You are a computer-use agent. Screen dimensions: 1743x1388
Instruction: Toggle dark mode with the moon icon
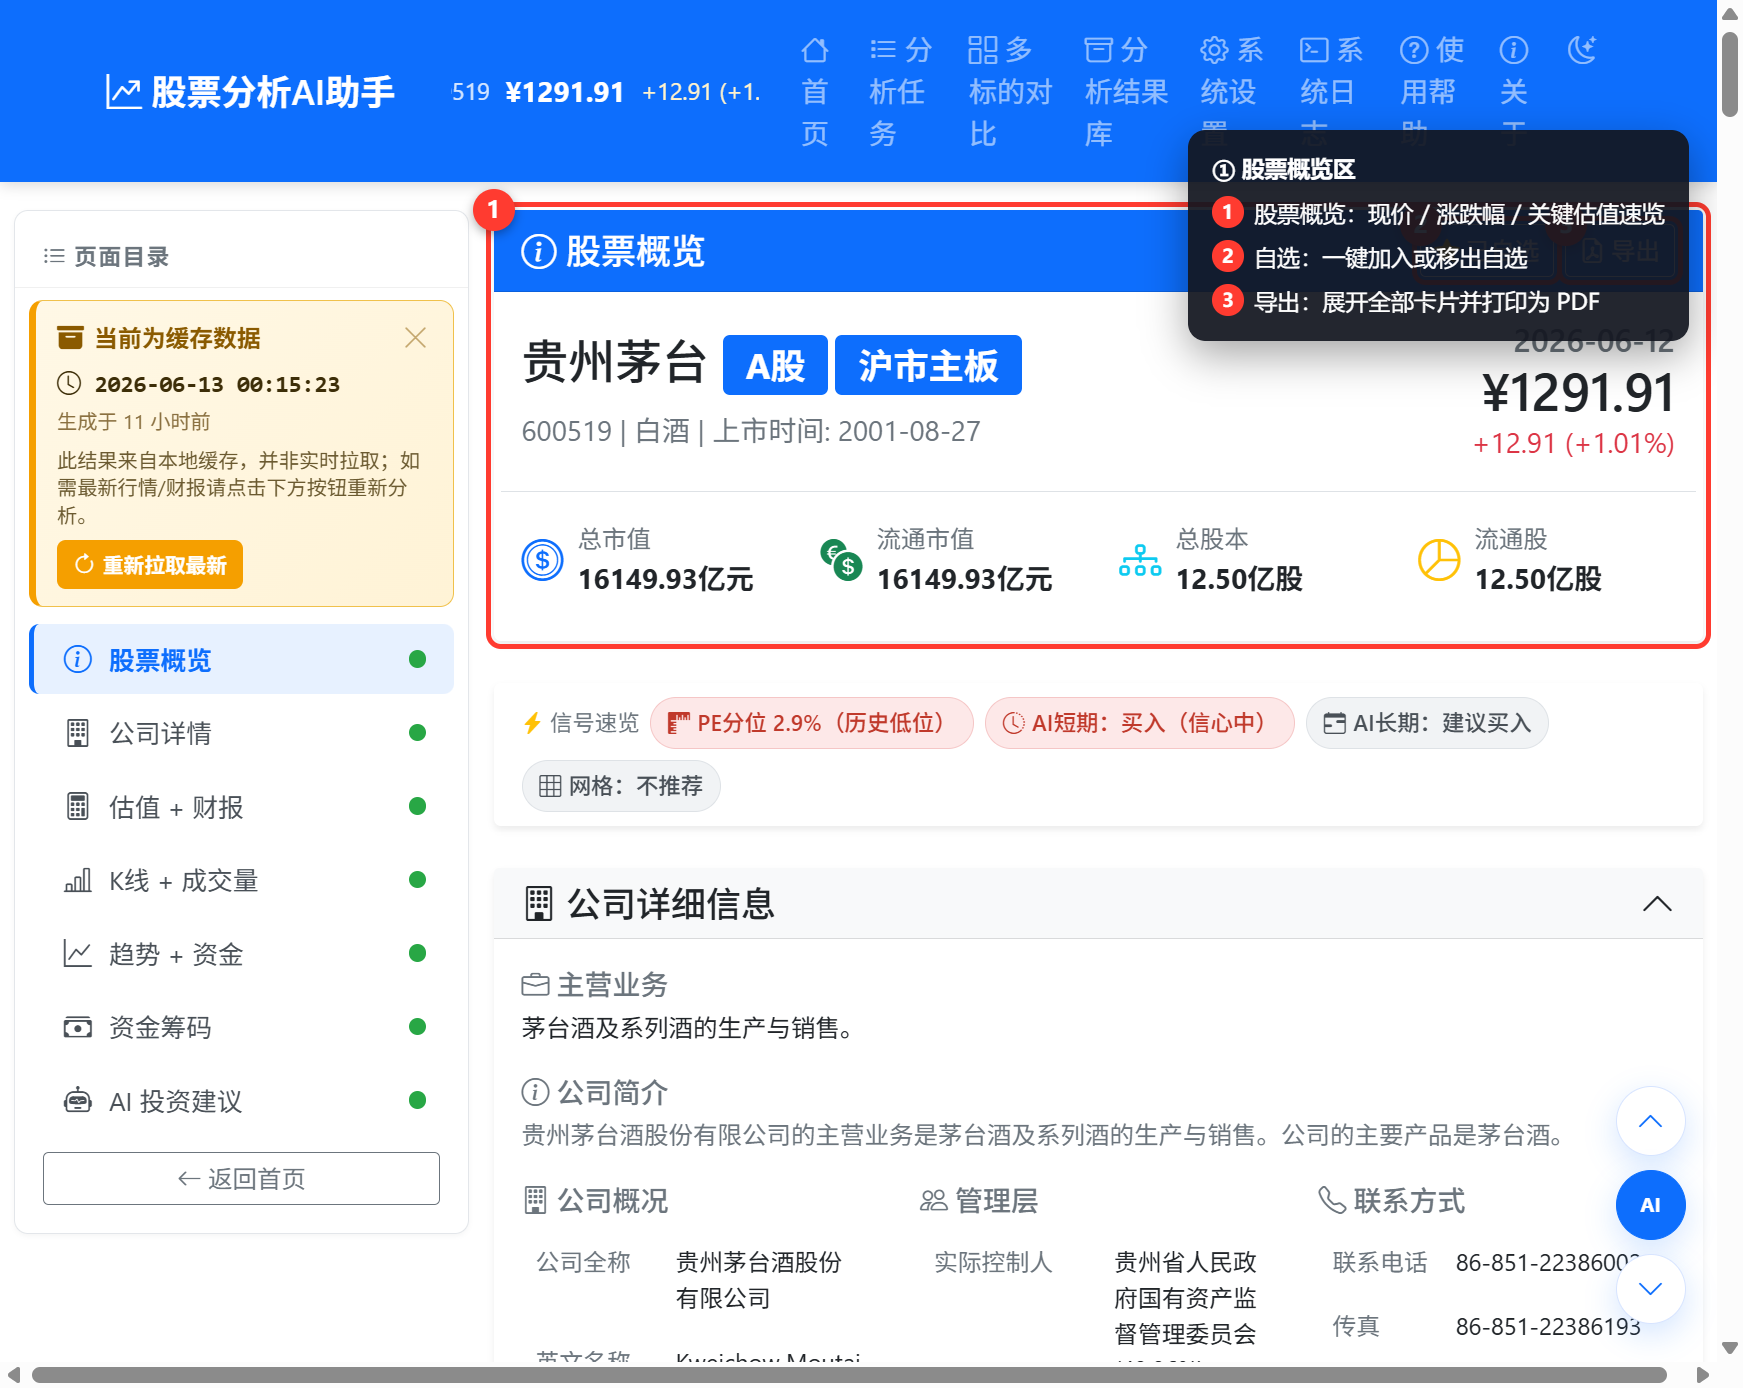point(1582,49)
